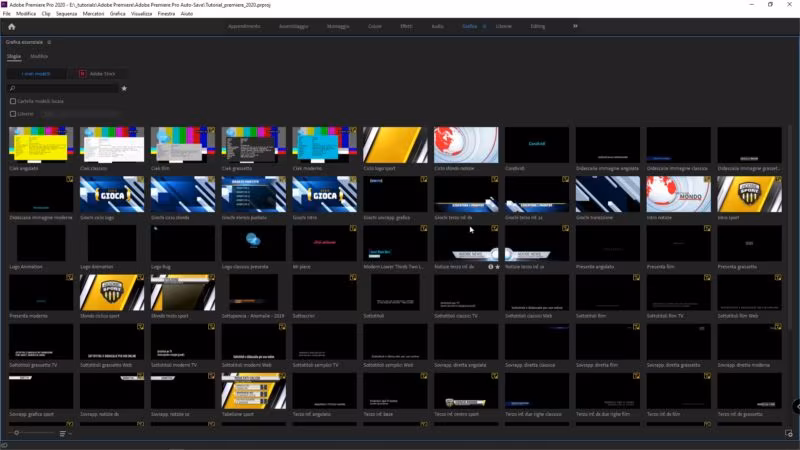Enable Cartella modelli locale checkbox
This screenshot has height=450, width=800.
13,102
